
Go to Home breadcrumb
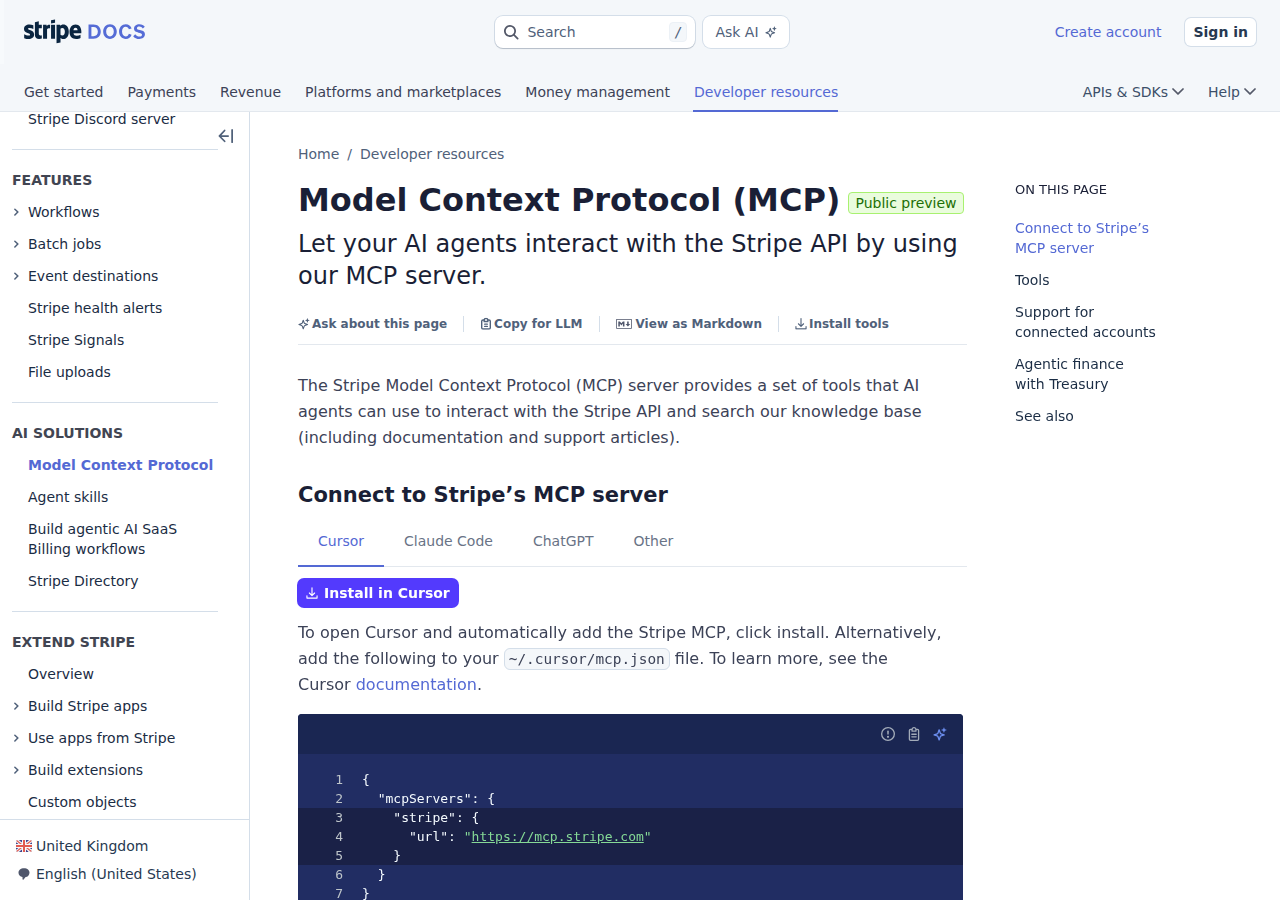point(319,154)
